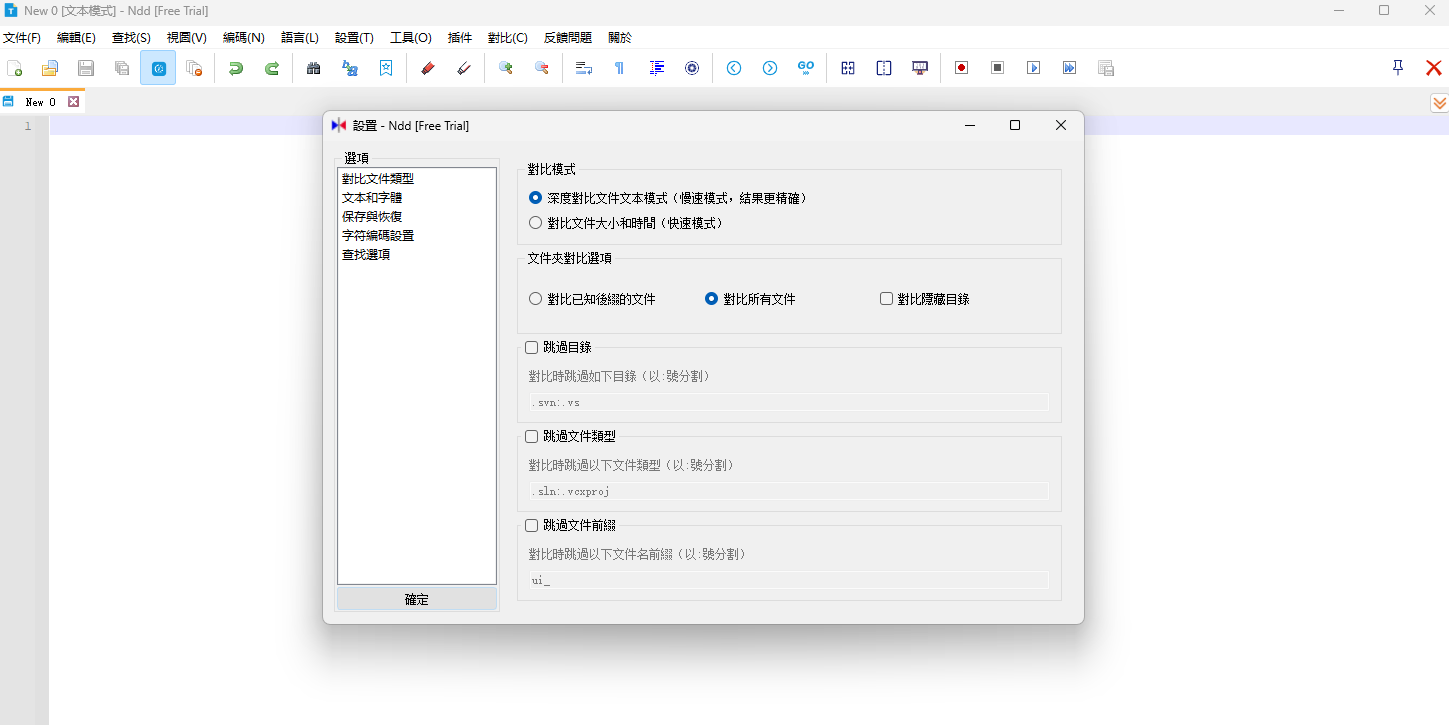1449x725 pixels.
Task: Go forward with right circle arrow icon
Action: (x=770, y=68)
